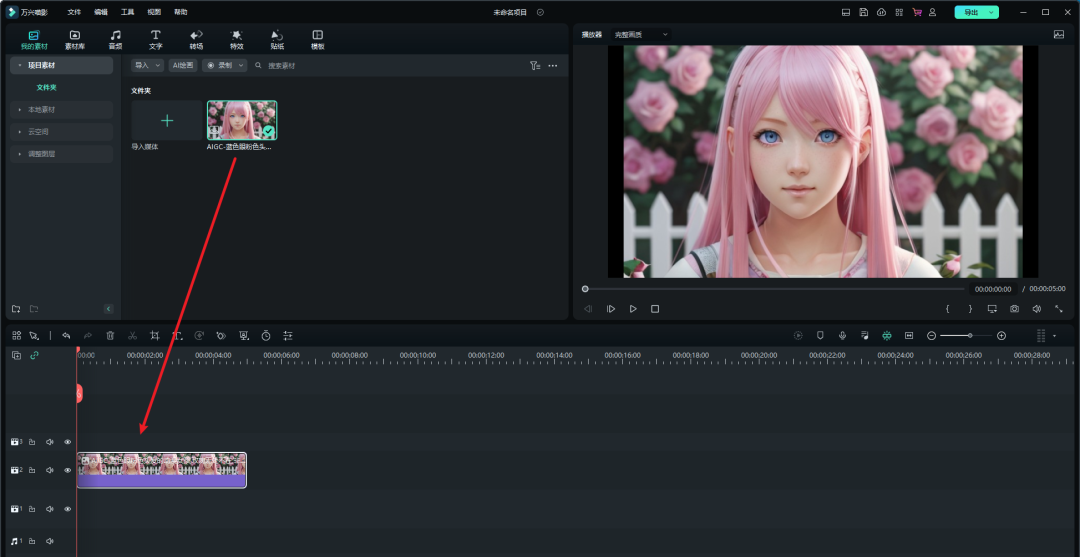
Task: Click the timeline zoom slider
Action: pyautogui.click(x=968, y=336)
